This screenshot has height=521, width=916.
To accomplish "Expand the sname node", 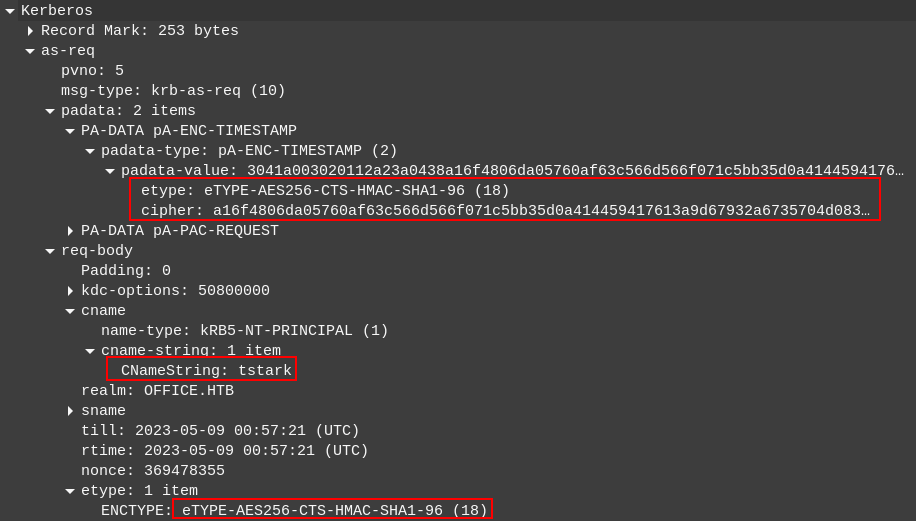I will tap(70, 411).
